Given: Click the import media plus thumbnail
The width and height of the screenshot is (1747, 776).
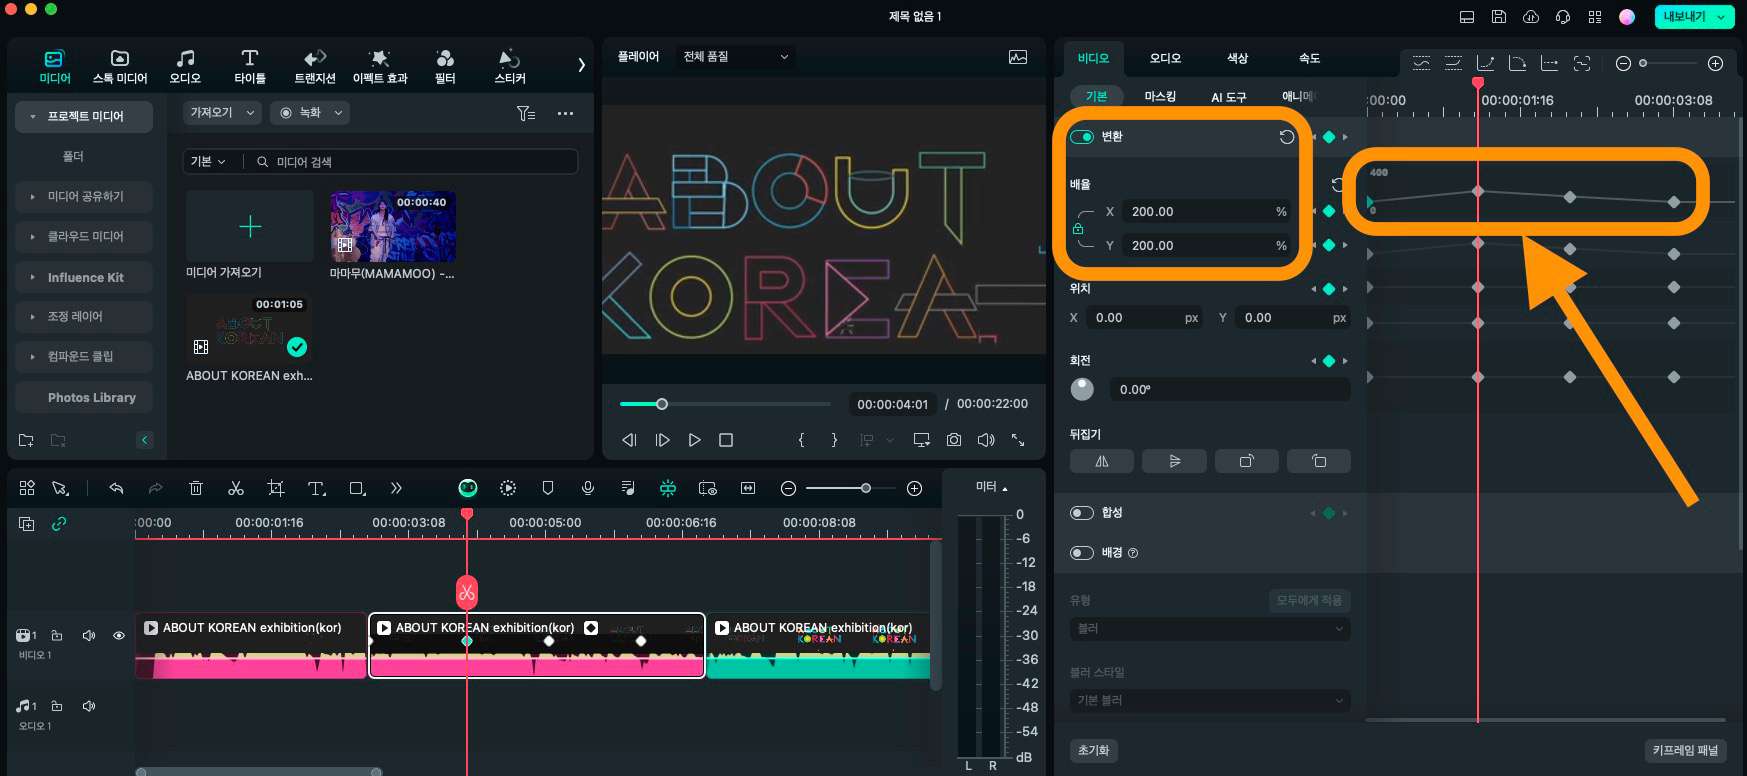Looking at the screenshot, I should pos(250,226).
